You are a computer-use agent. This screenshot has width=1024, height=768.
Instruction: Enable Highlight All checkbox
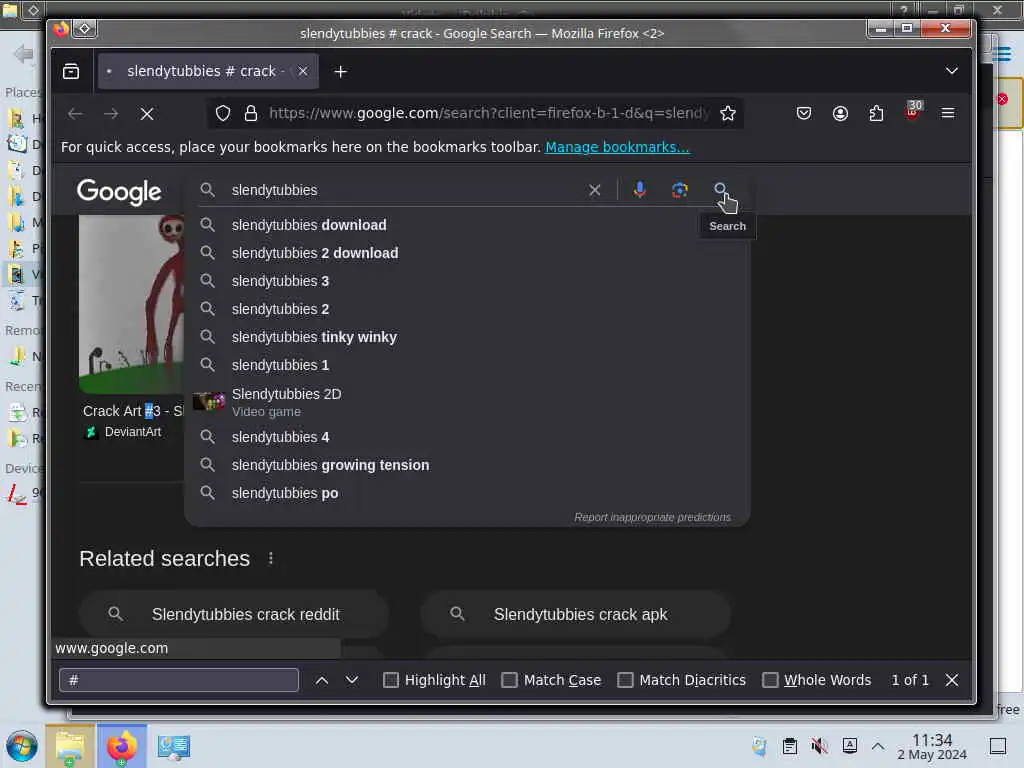(391, 680)
